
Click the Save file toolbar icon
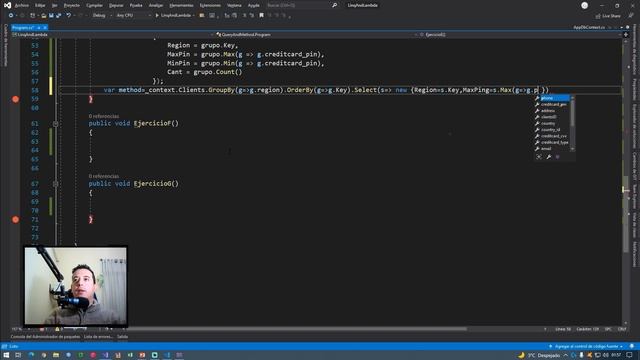click(x=51, y=16)
